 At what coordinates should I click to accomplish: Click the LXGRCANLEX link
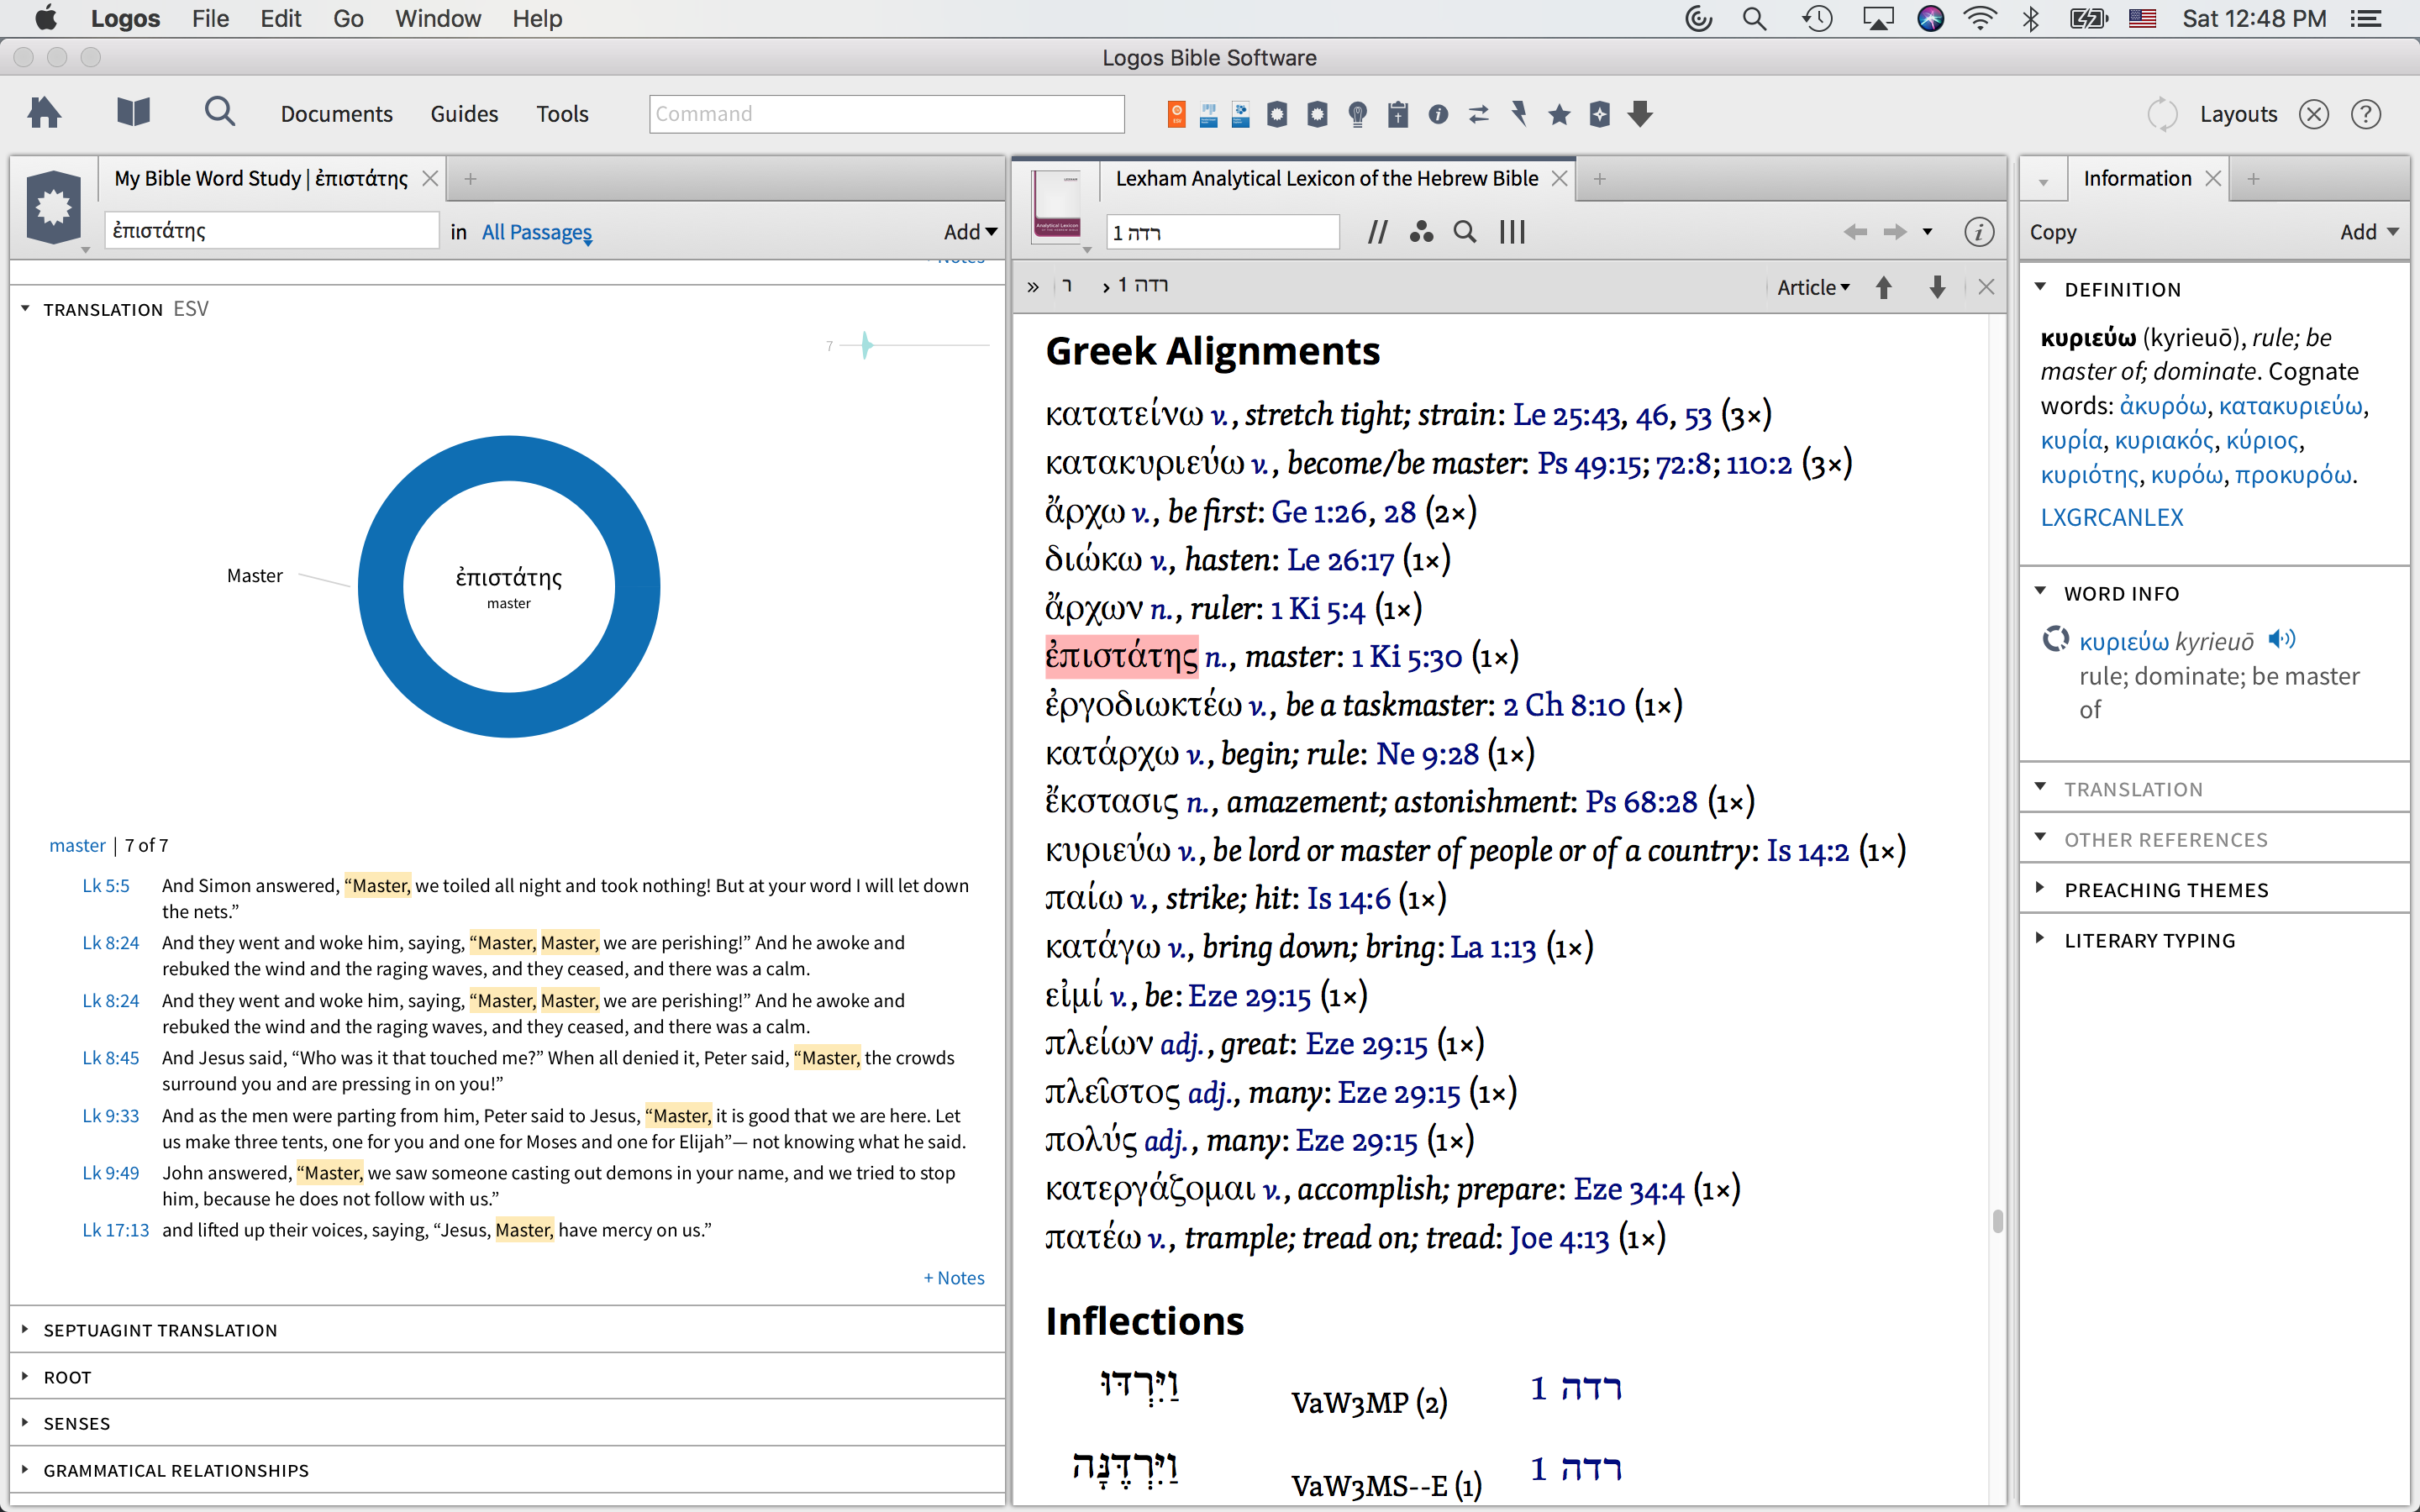[x=2111, y=517]
